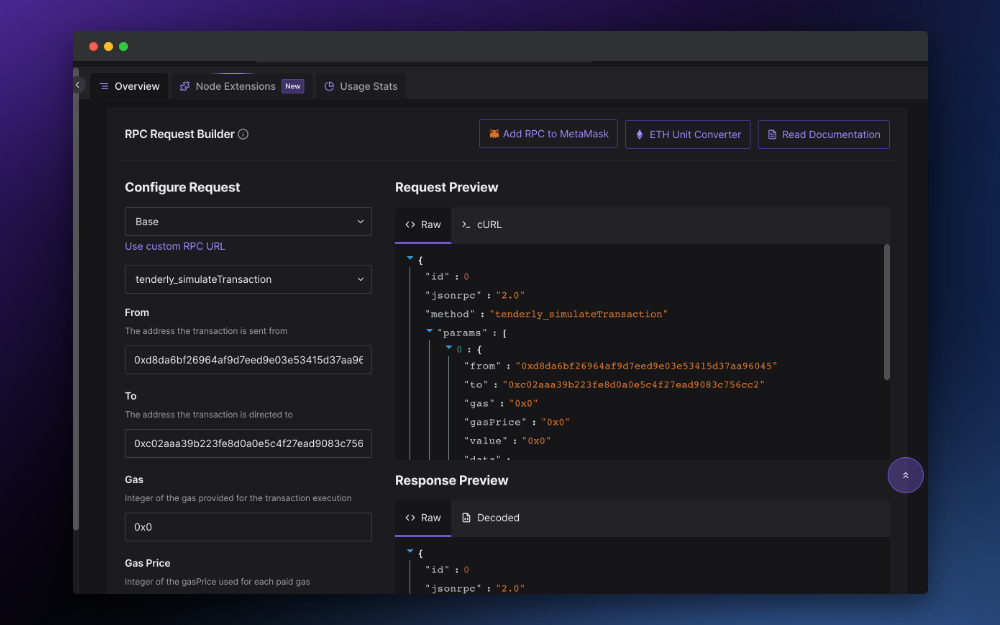Click the From address input field
Image resolution: width=1000 pixels, height=625 pixels.
click(248, 359)
